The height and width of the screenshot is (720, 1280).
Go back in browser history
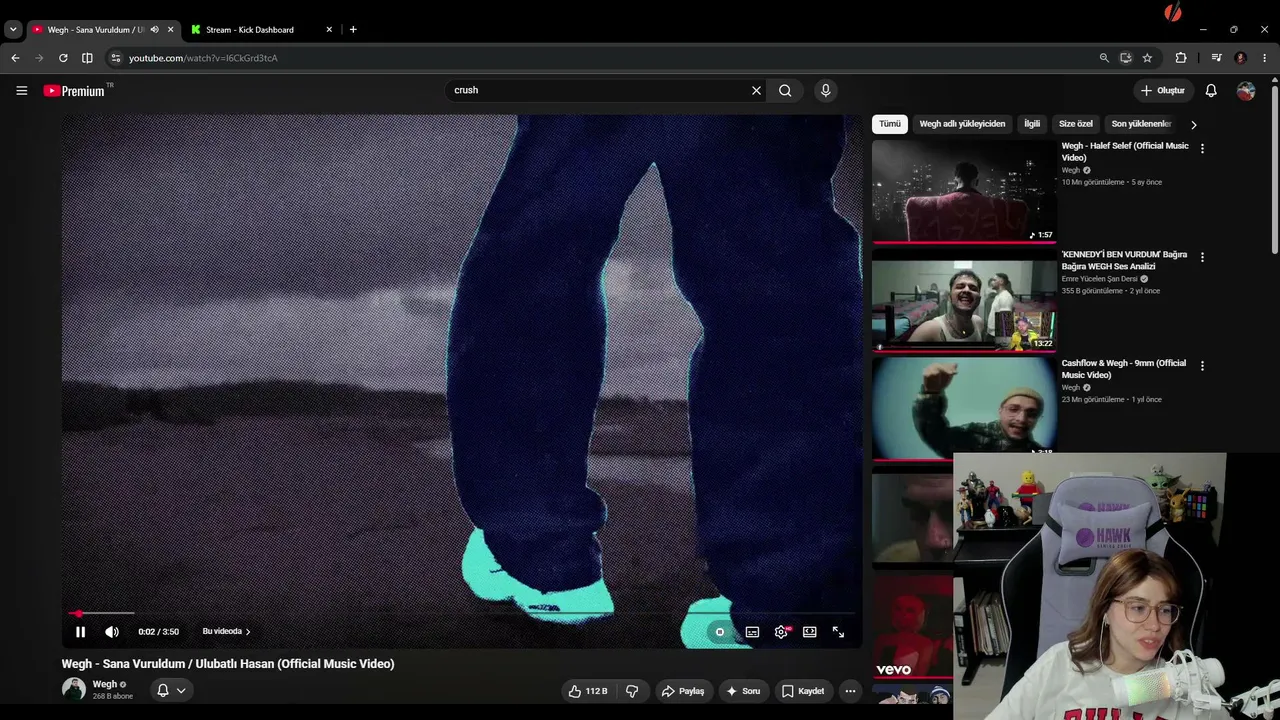[x=15, y=58]
